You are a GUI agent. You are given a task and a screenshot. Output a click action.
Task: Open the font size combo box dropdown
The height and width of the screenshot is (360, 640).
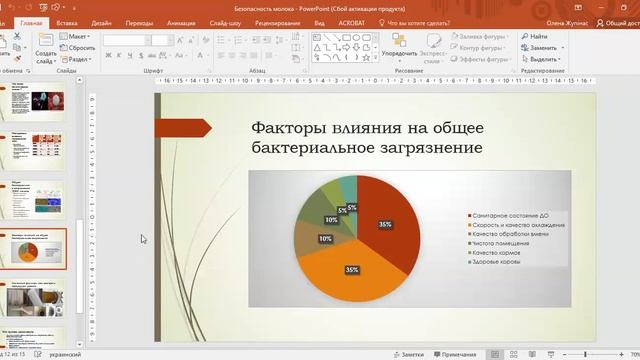(x=170, y=40)
